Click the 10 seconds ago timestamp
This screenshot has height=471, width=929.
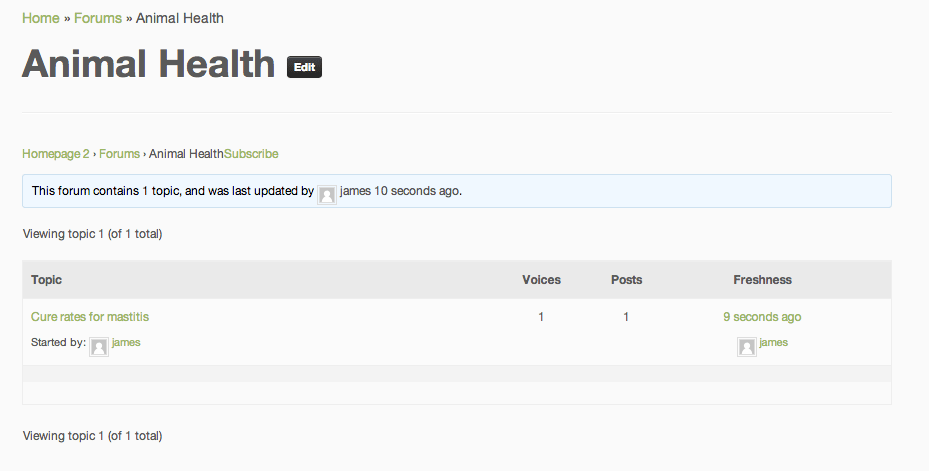click(417, 190)
